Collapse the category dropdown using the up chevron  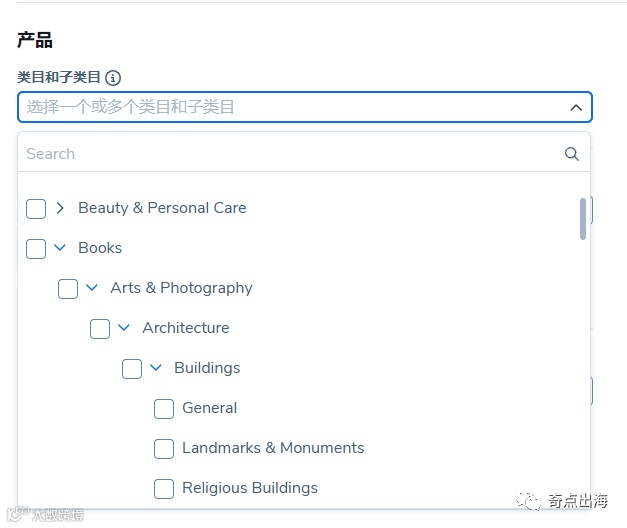tap(576, 107)
